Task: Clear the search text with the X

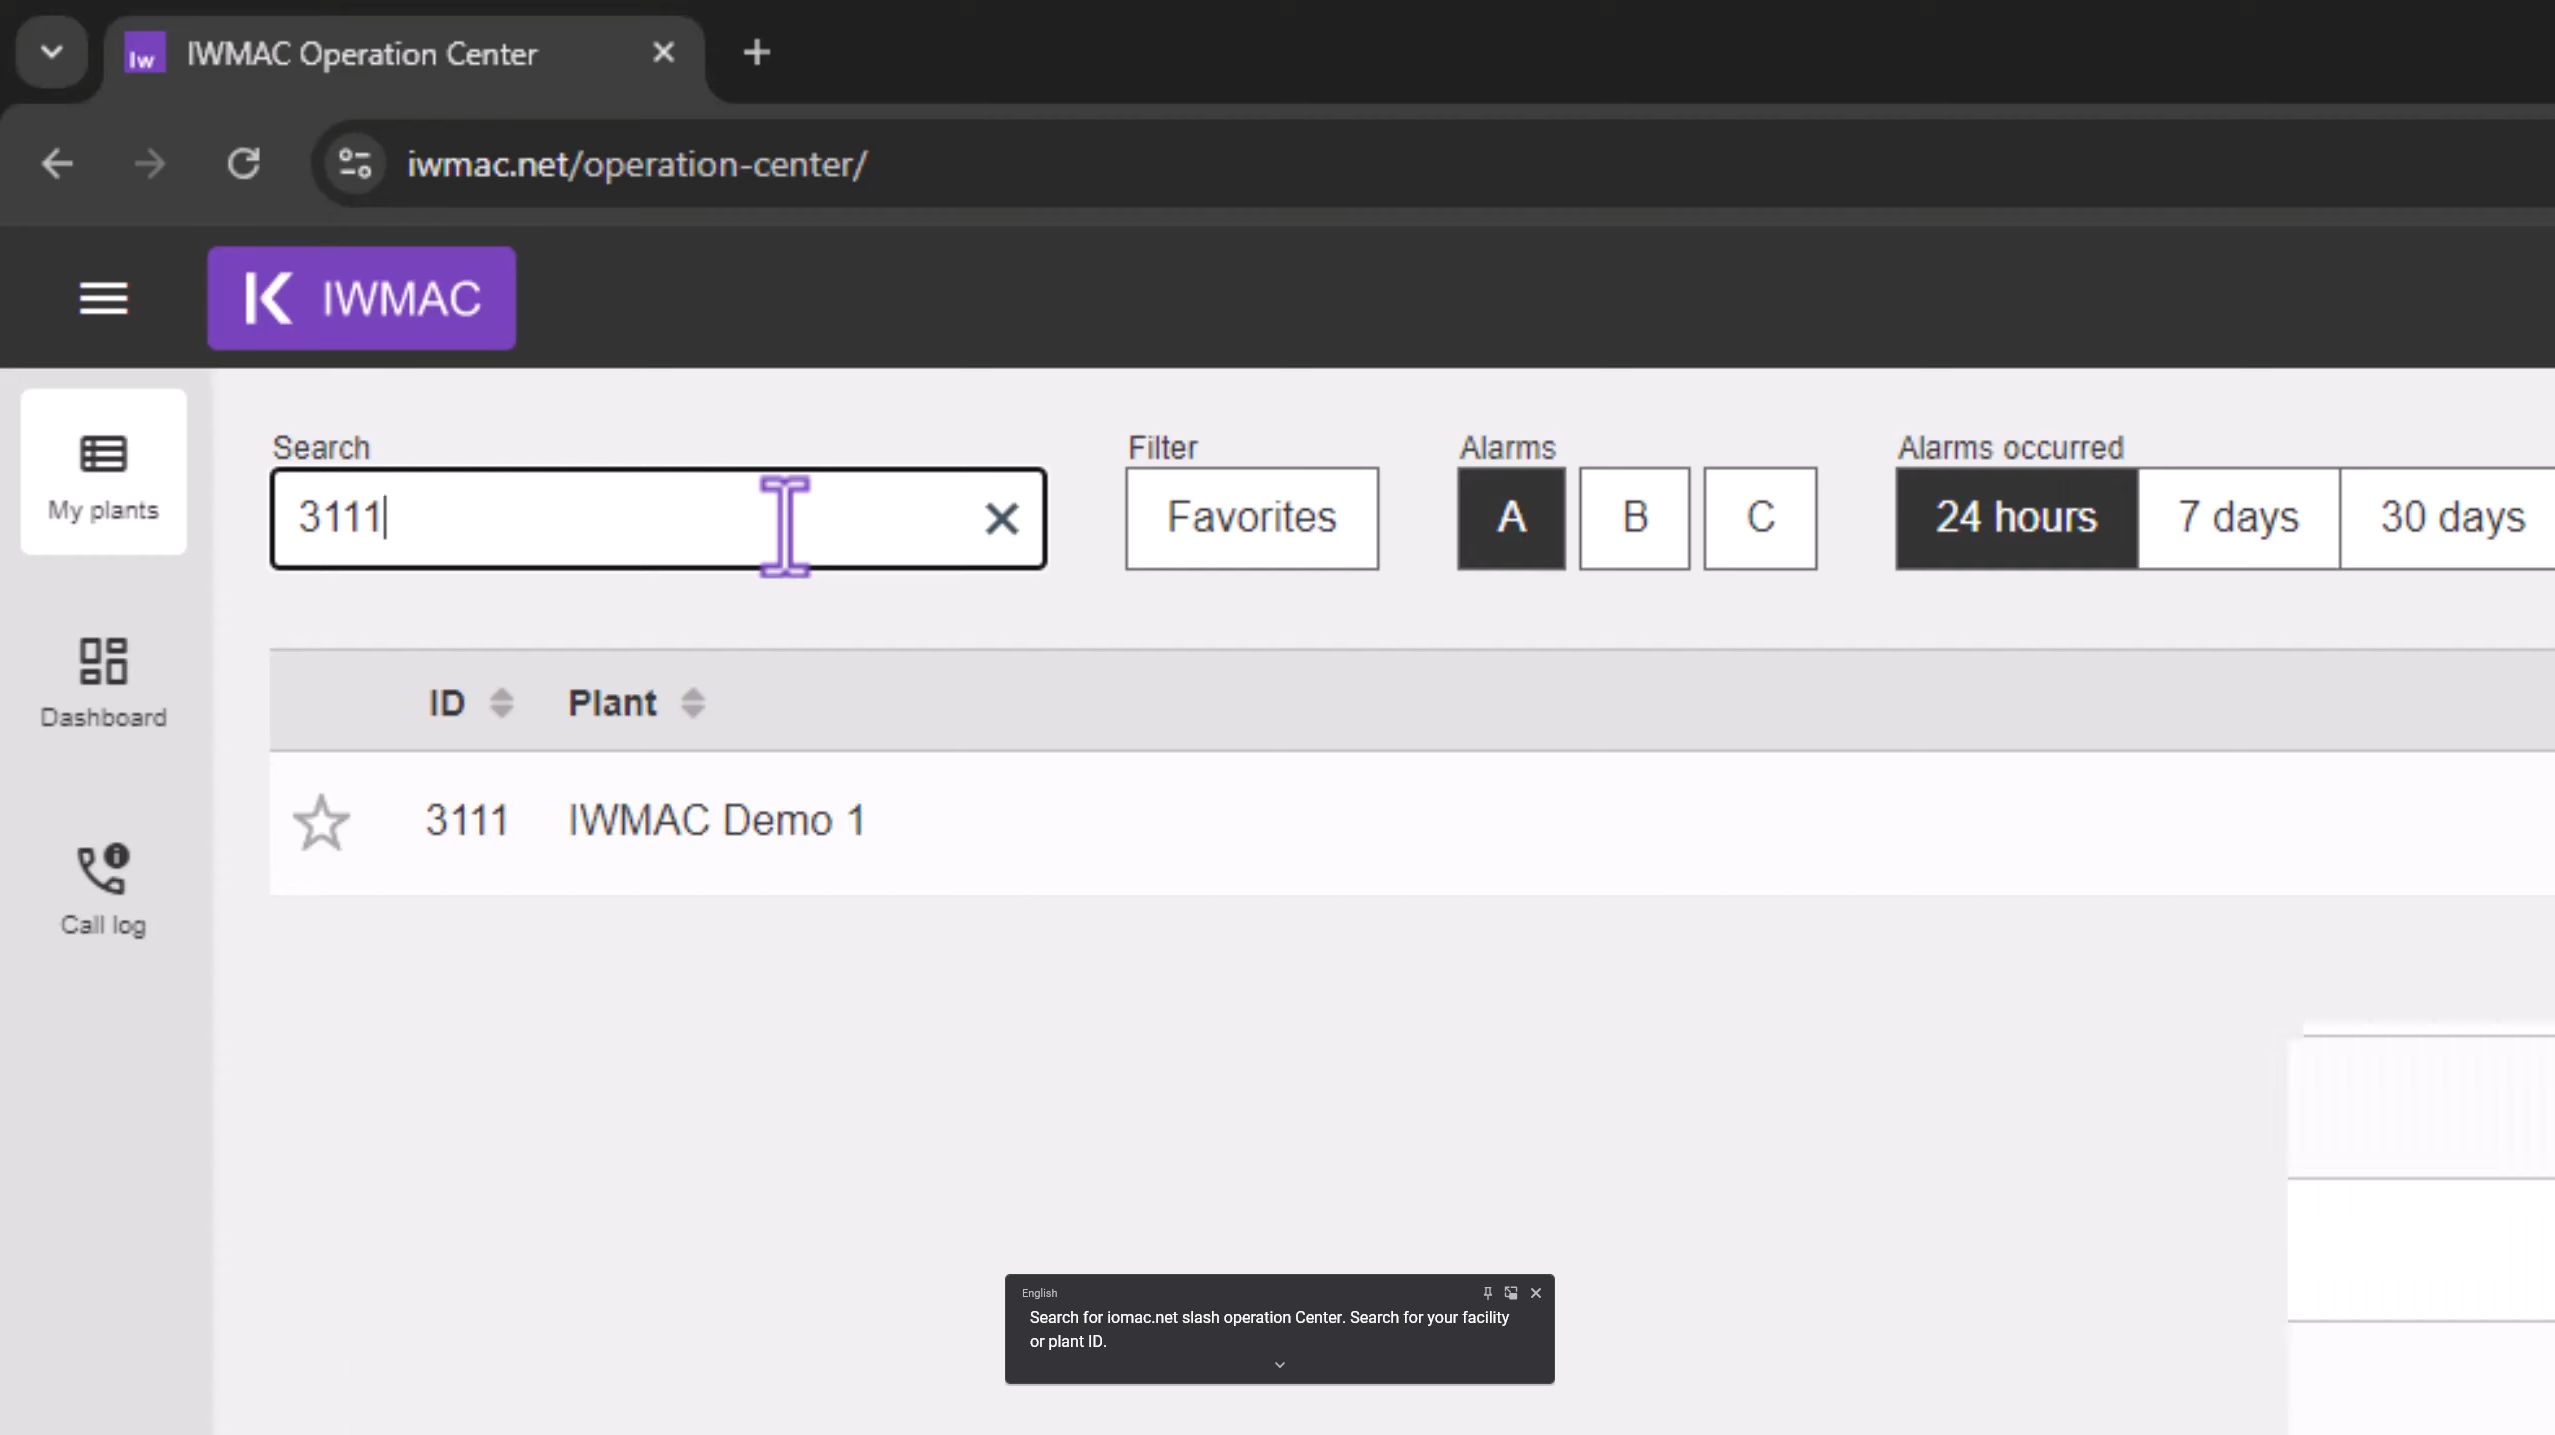Action: point(1001,518)
